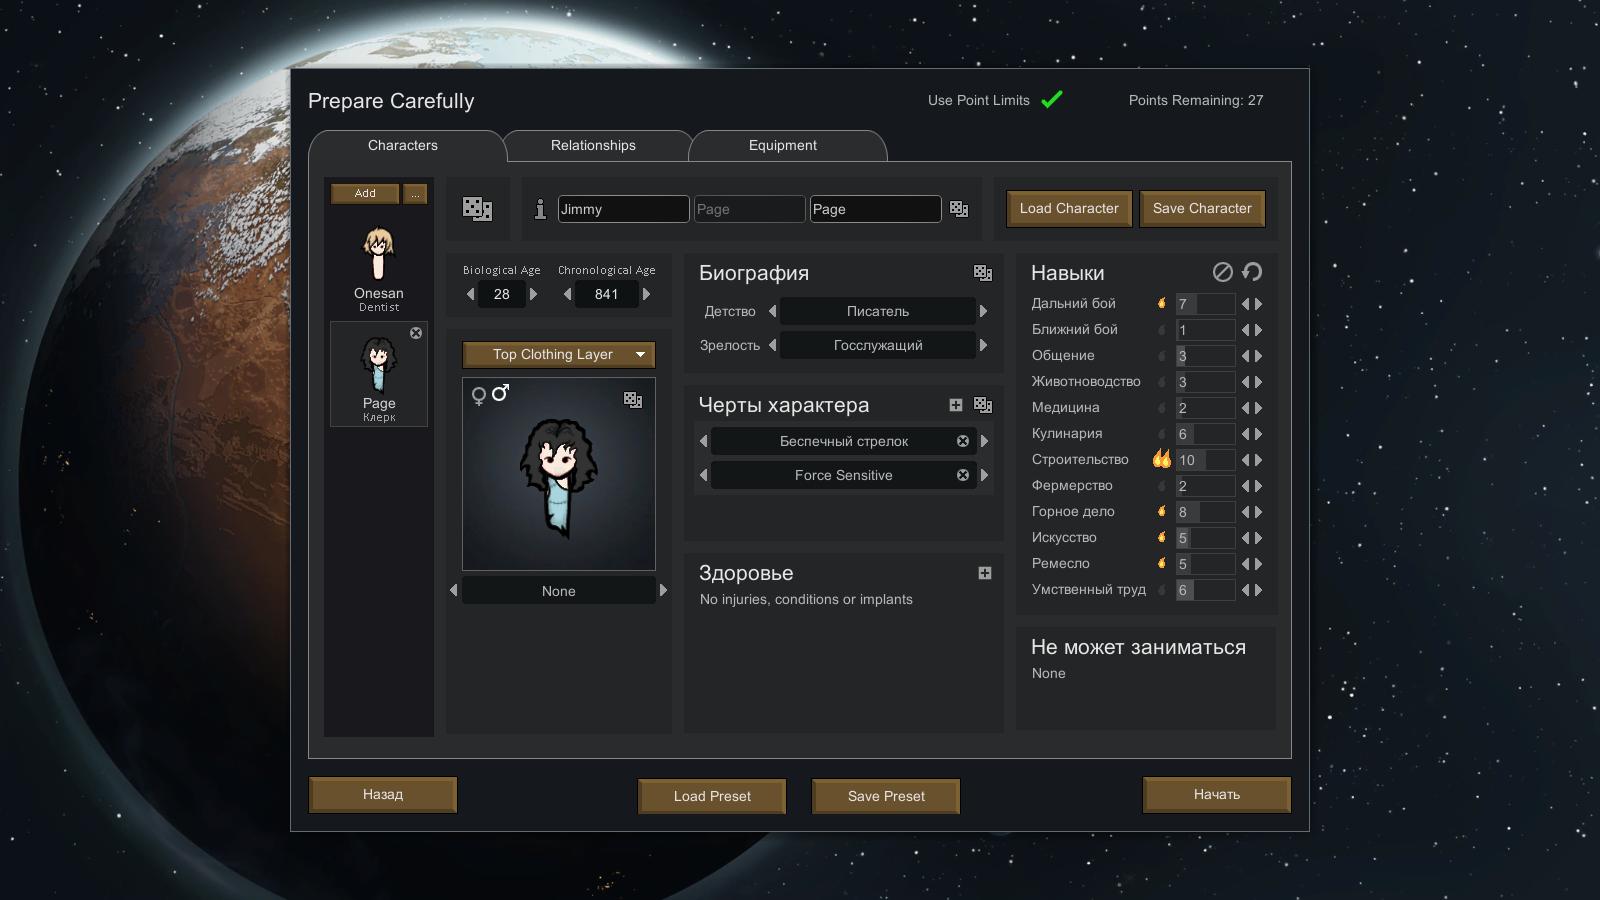Click the Начать button
This screenshot has width=1600, height=900.
pyautogui.click(x=1217, y=794)
